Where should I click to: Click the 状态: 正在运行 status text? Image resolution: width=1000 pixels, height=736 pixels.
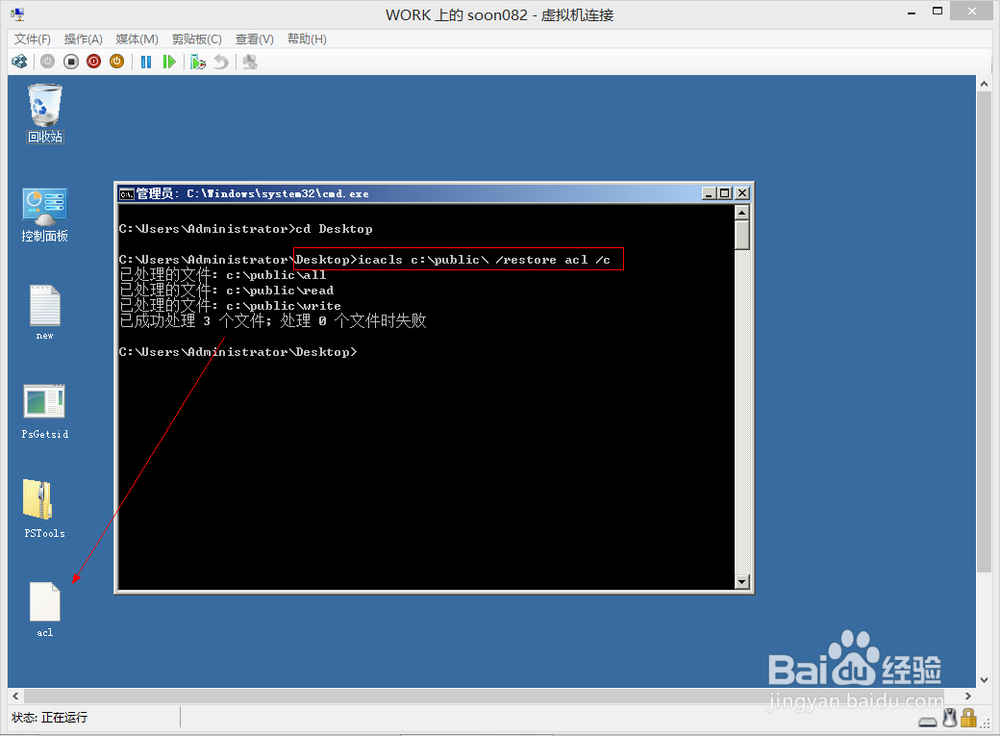pyautogui.click(x=50, y=718)
